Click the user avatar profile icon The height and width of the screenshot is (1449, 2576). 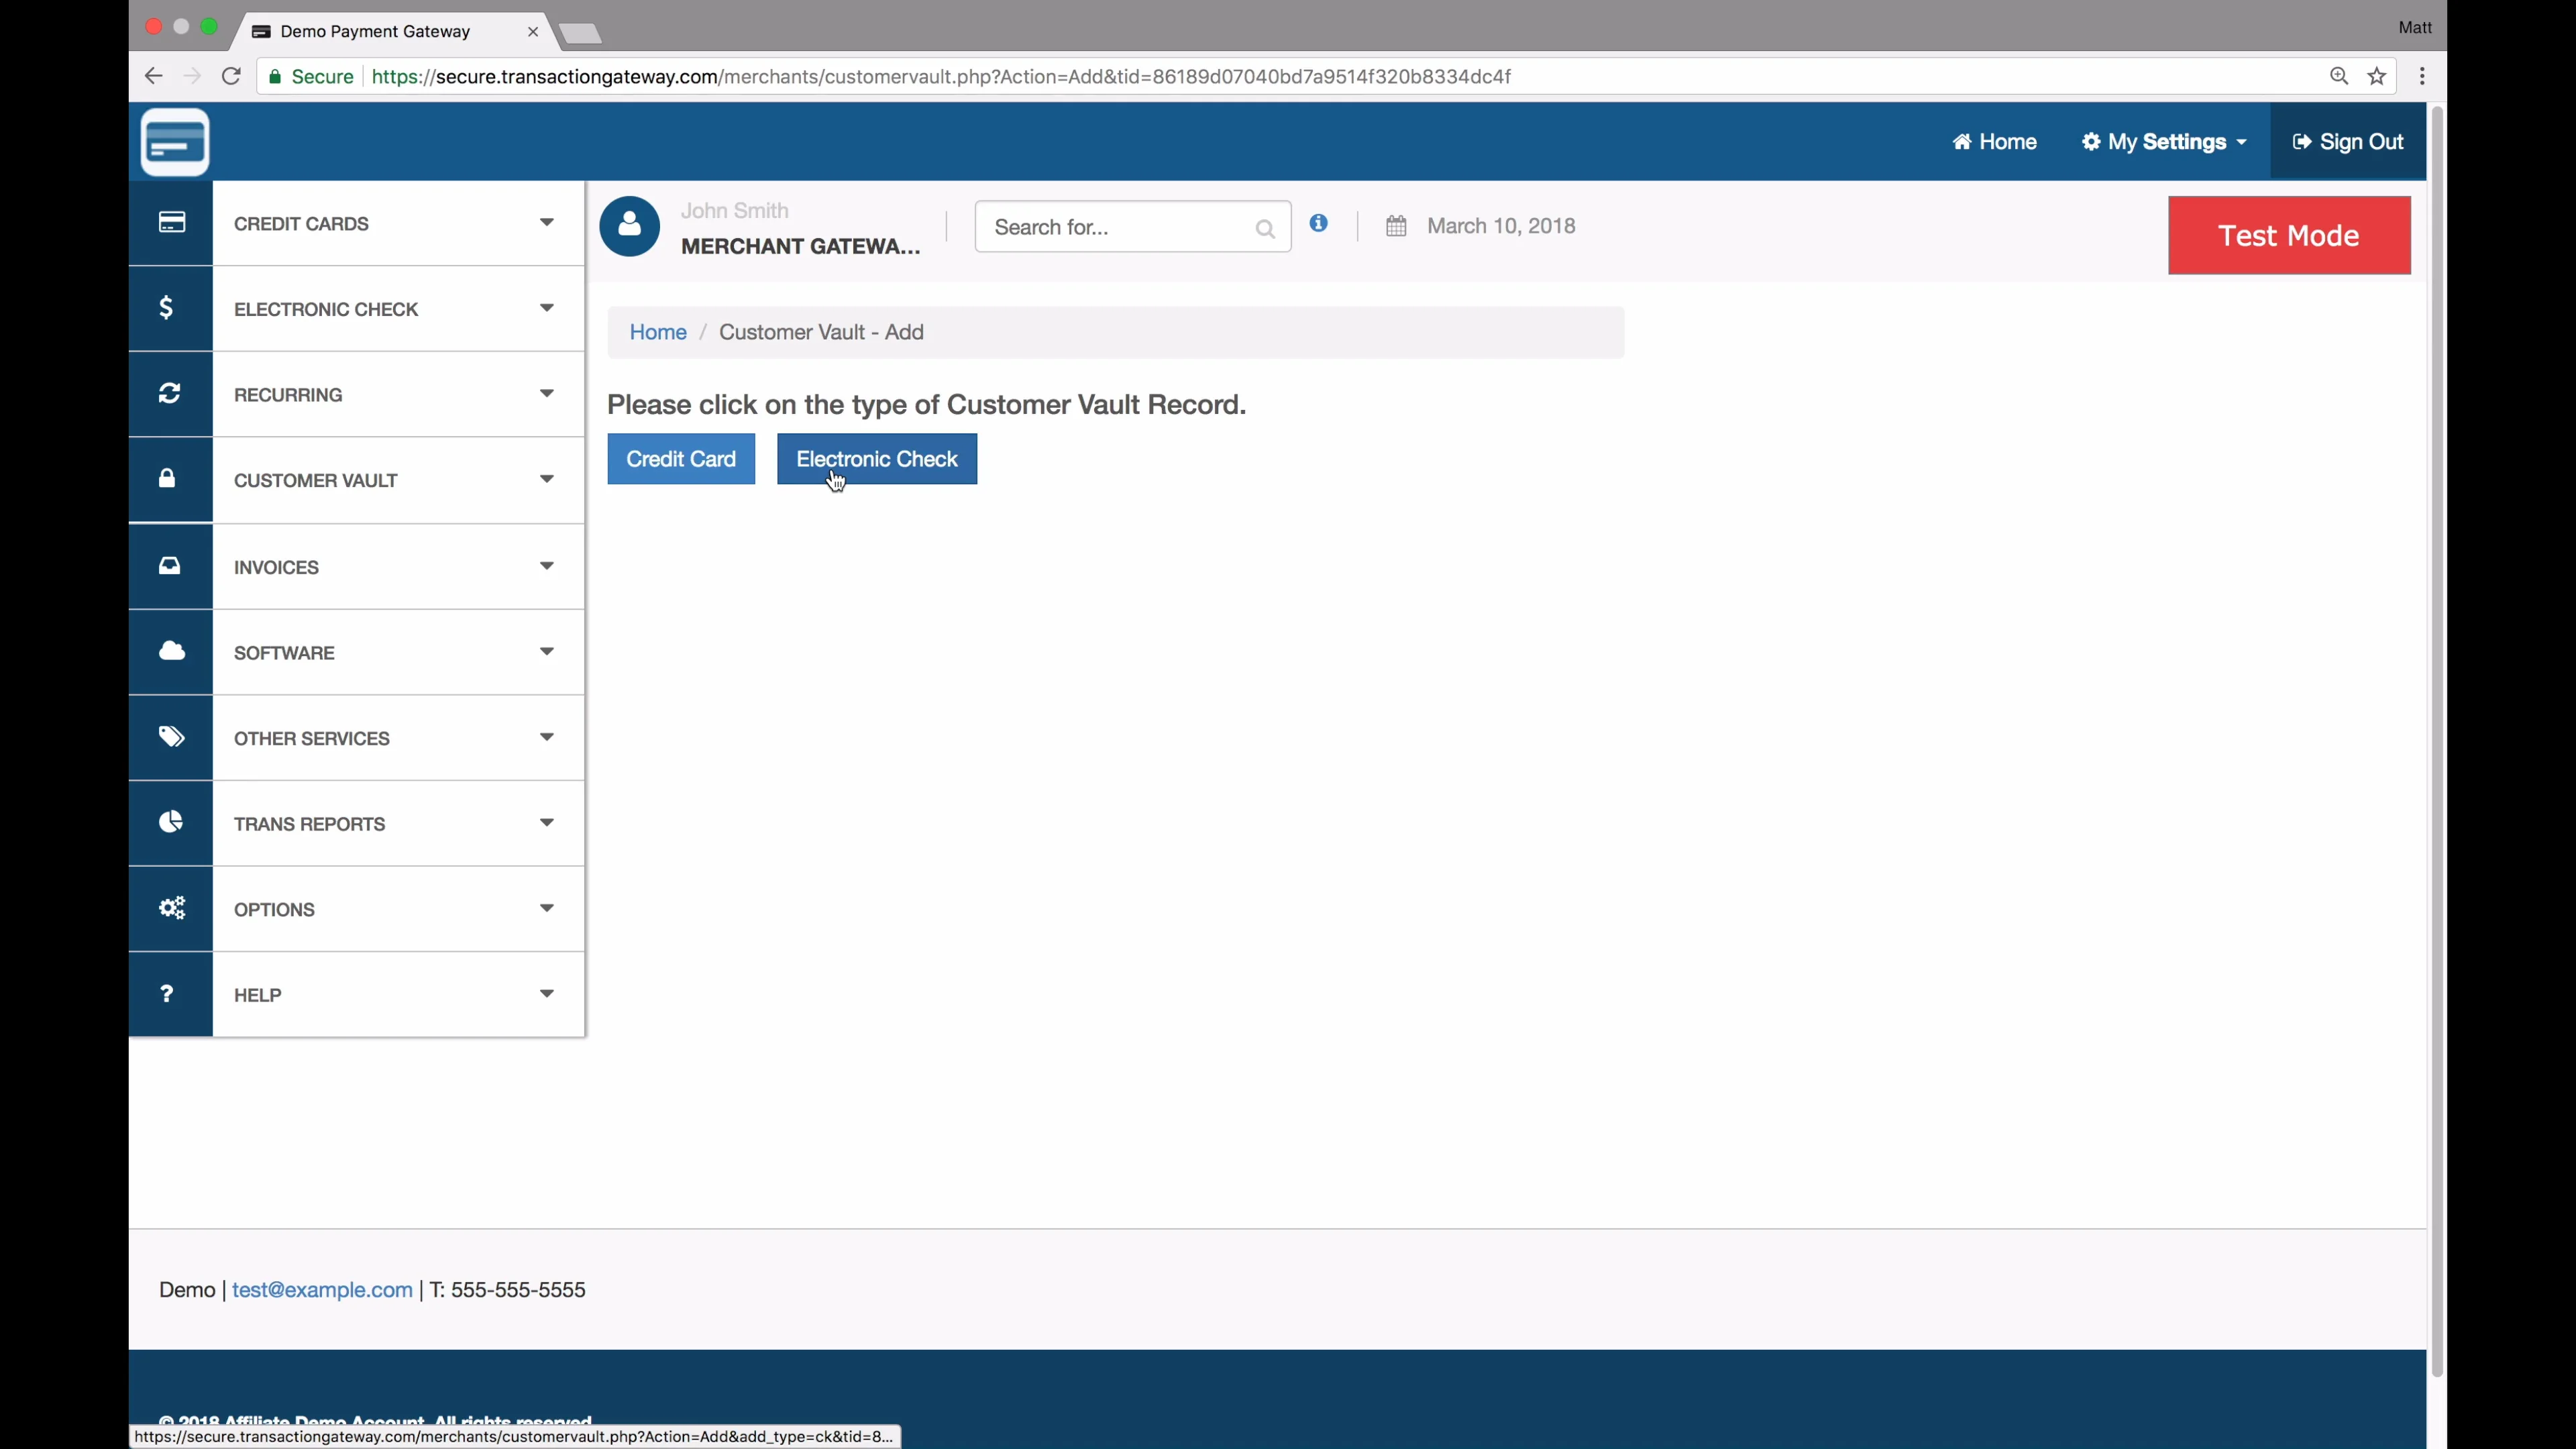(x=629, y=227)
